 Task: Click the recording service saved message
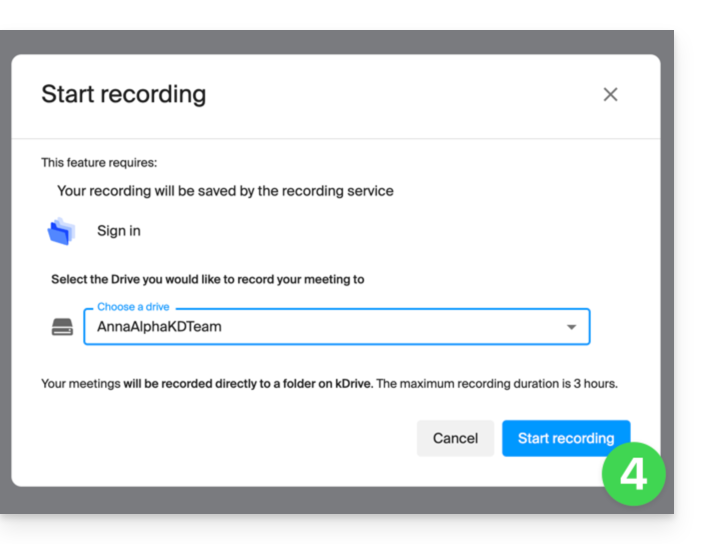coord(225,191)
